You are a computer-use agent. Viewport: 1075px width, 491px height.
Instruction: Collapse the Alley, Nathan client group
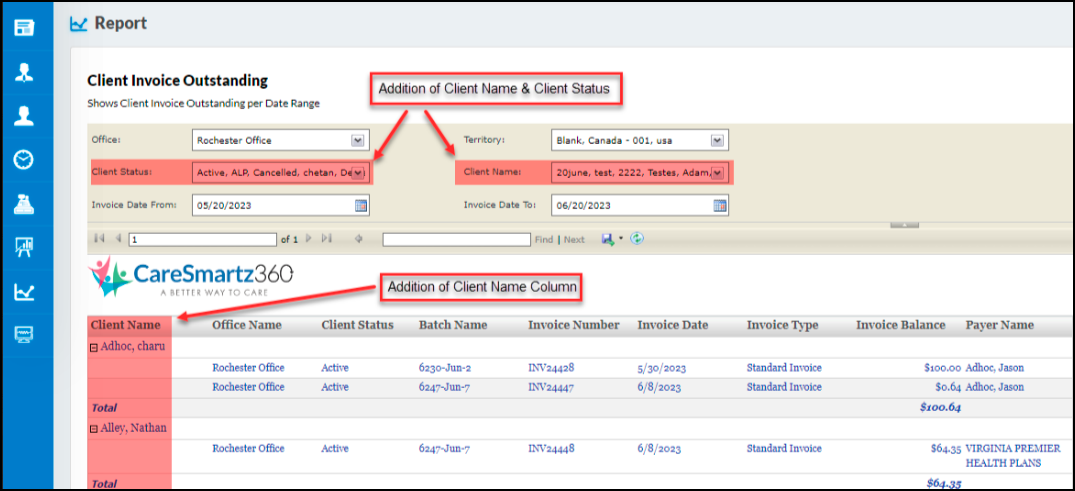(94, 429)
